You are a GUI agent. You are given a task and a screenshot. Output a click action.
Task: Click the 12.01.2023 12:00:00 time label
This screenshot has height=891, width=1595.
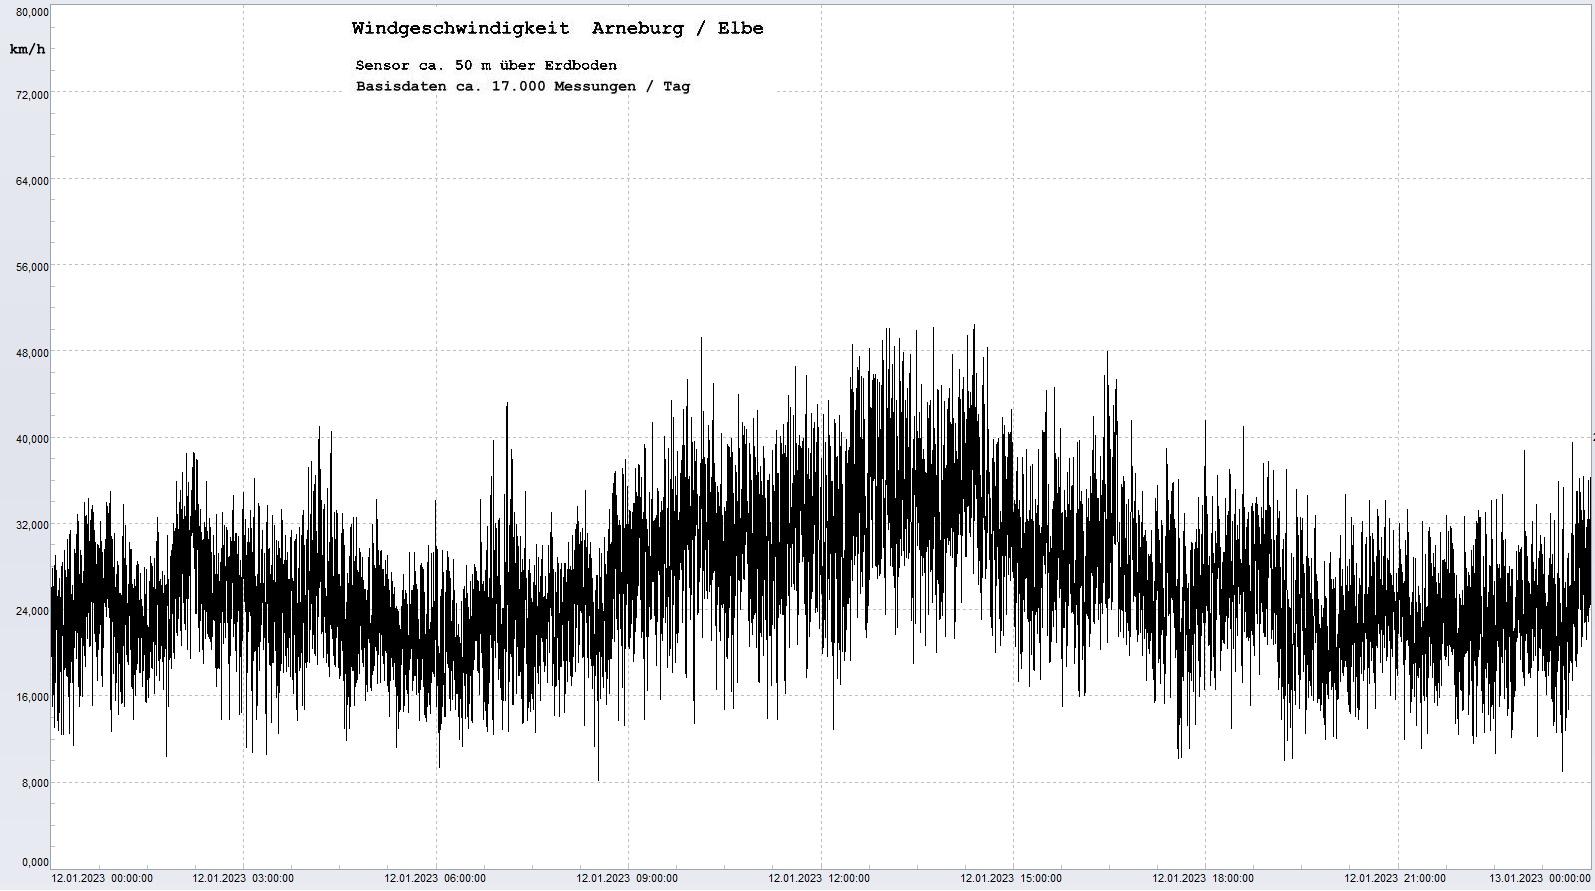click(819, 879)
